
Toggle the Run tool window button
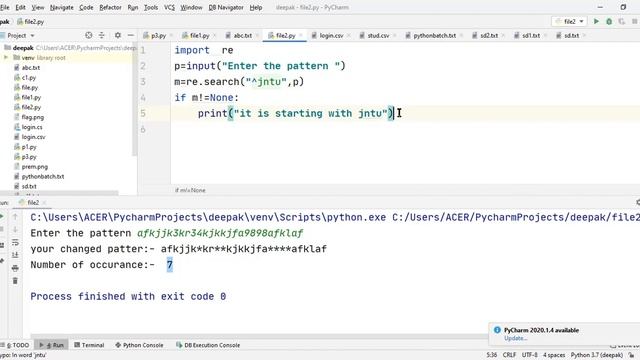51,345
